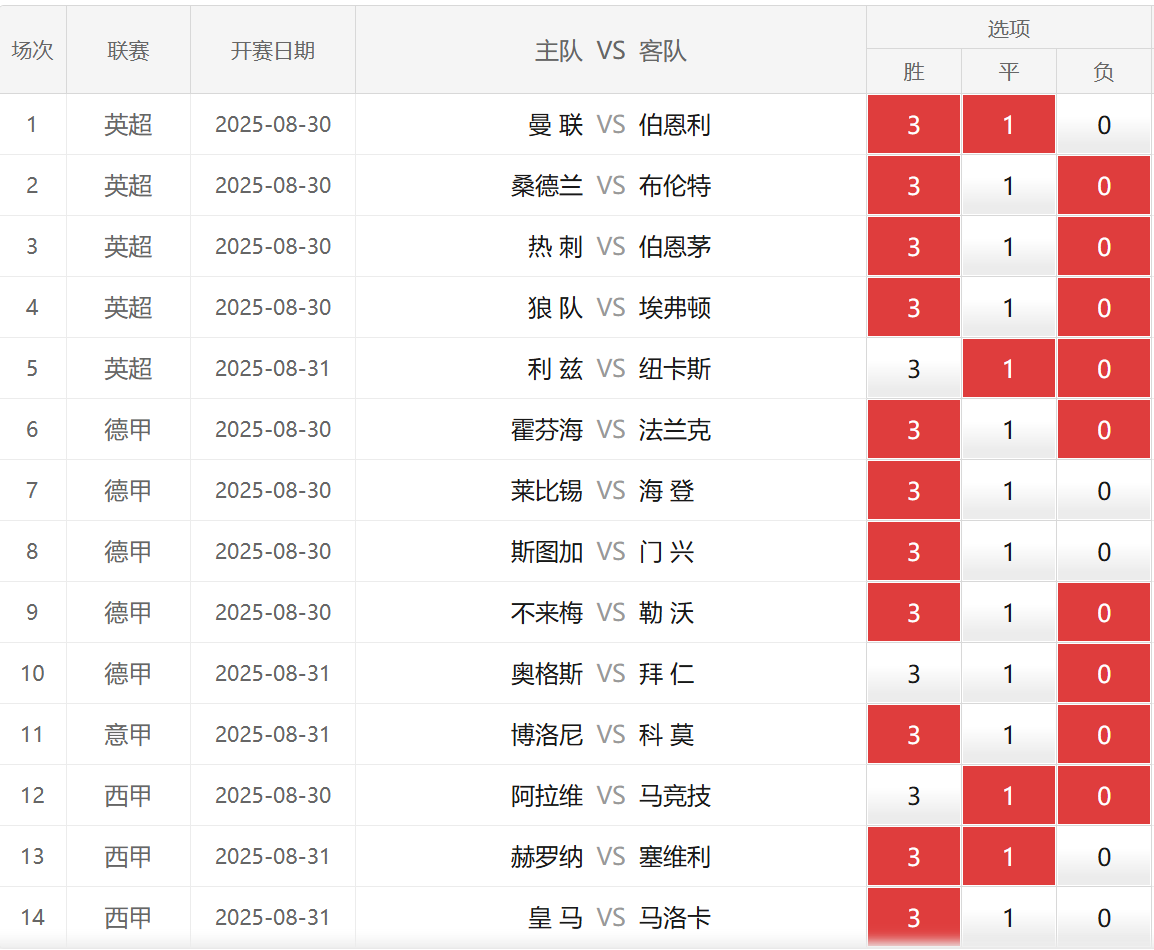Select win option 3 for 奥格斯 vs 拜仁
Screen dimensions: 1154x950
[x=913, y=674]
